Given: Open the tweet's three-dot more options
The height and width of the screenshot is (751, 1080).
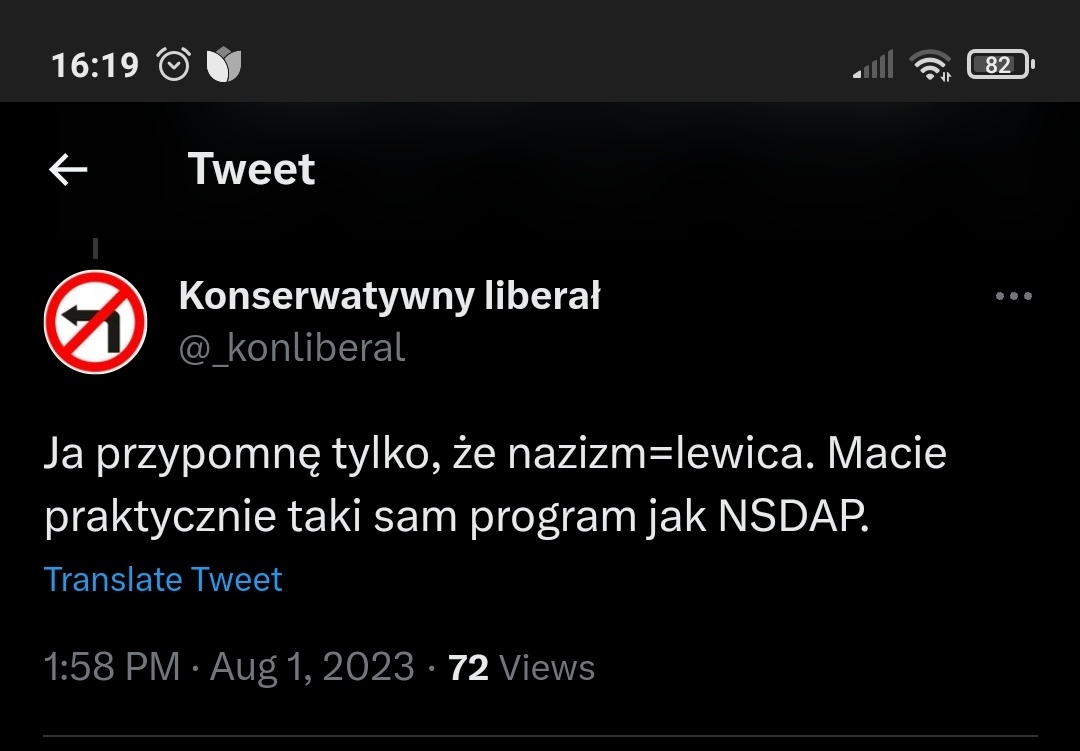Looking at the screenshot, I should pyautogui.click(x=1014, y=296).
